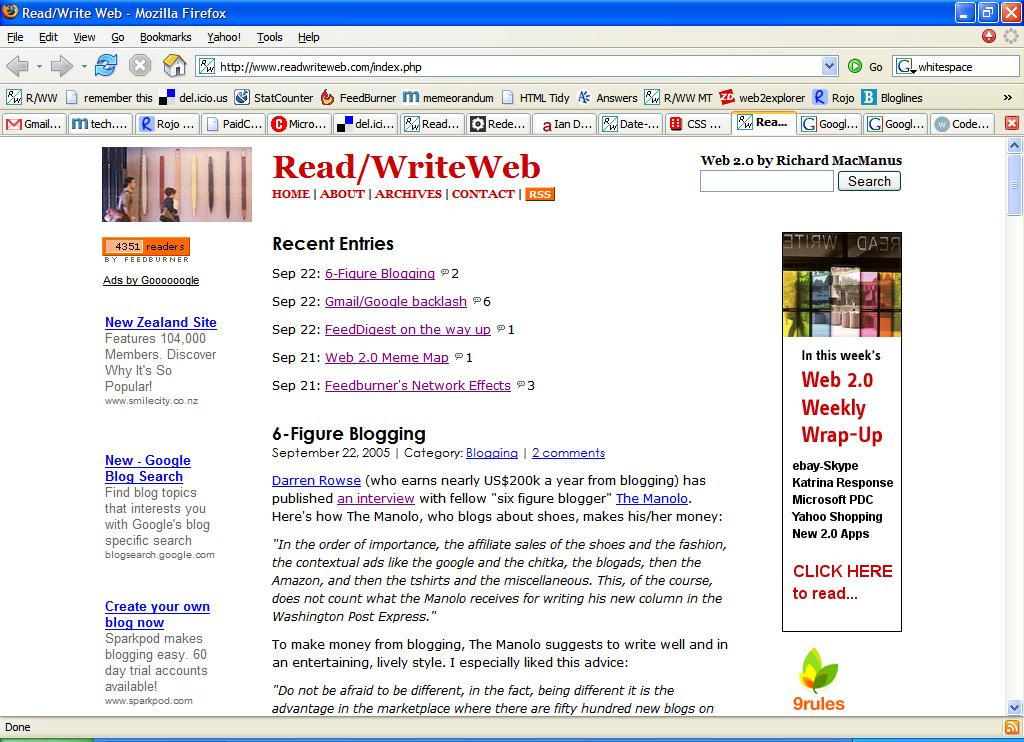Open the StatCounter bookmark
Image resolution: width=1024 pixels, height=742 pixels.
[x=274, y=97]
